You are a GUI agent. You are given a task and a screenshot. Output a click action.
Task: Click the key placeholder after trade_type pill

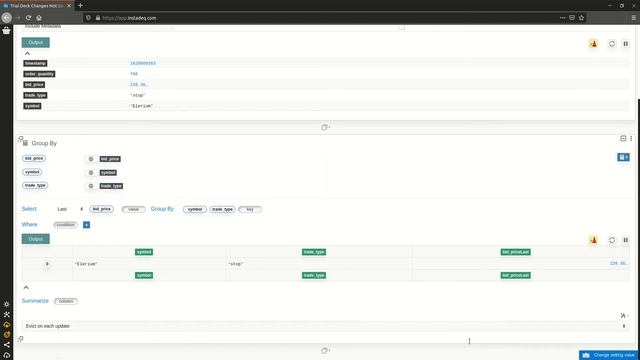point(250,209)
